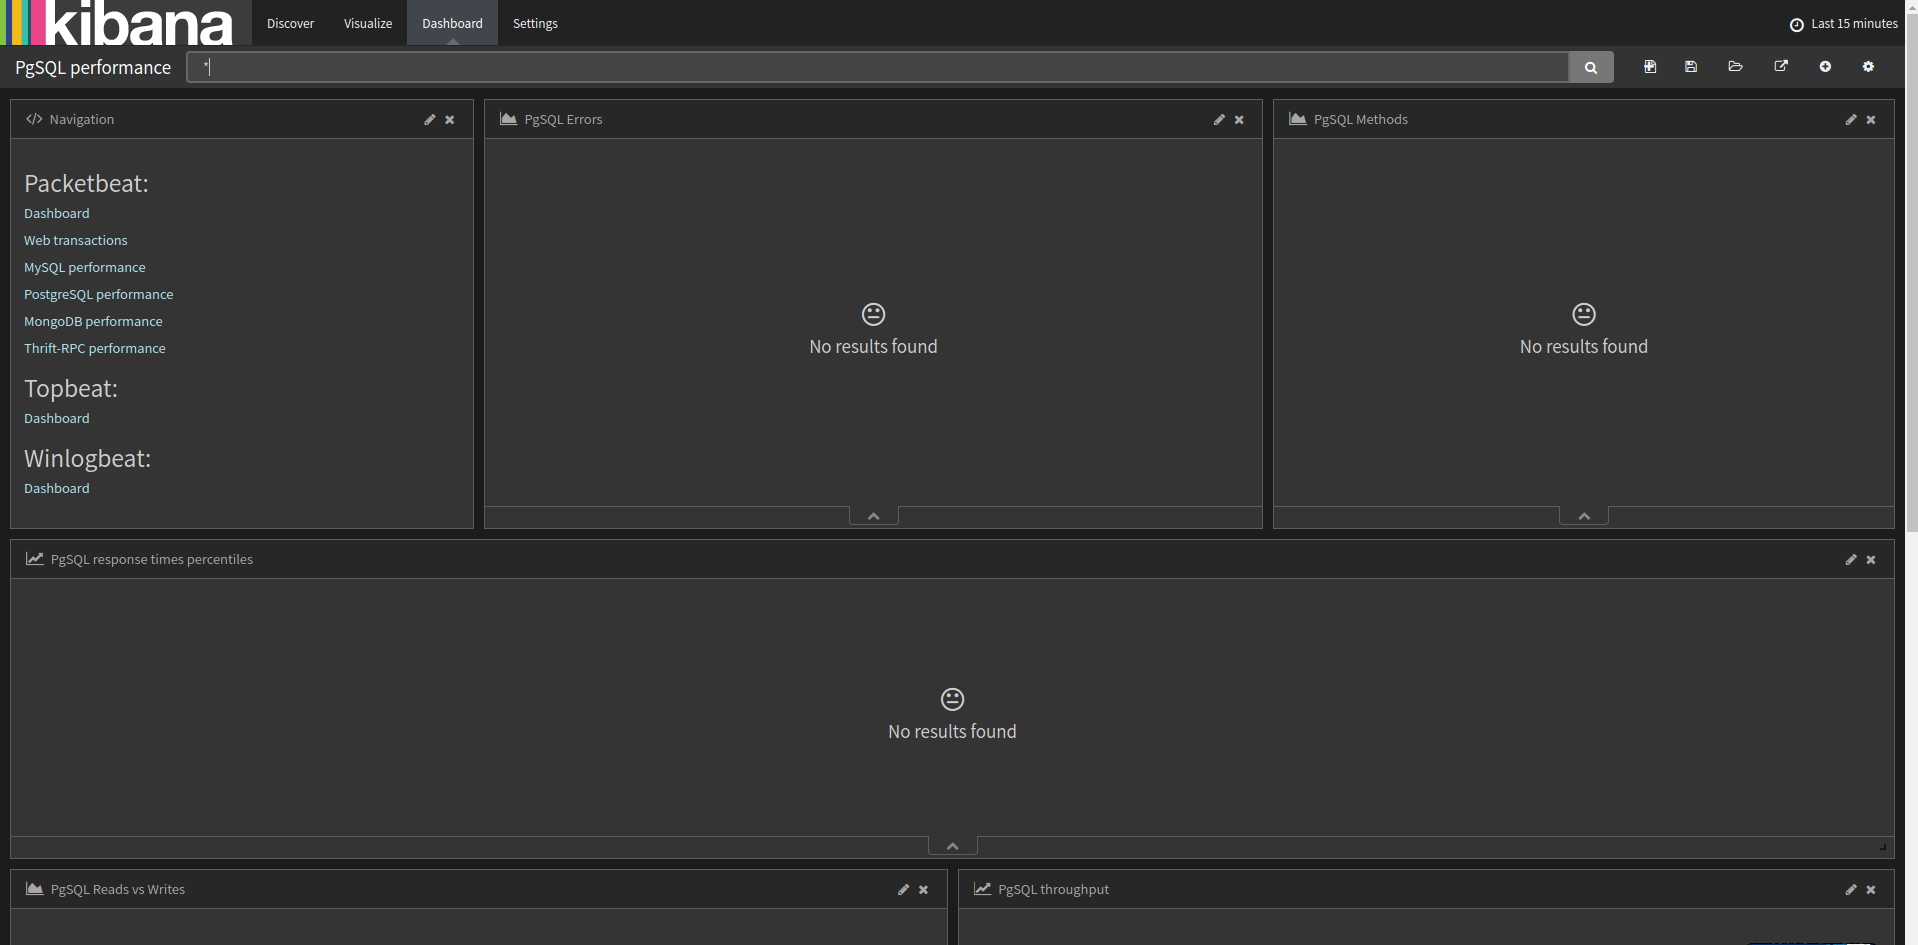The height and width of the screenshot is (945, 1918).
Task: Run the query with the search magnifier button
Action: [1590, 67]
